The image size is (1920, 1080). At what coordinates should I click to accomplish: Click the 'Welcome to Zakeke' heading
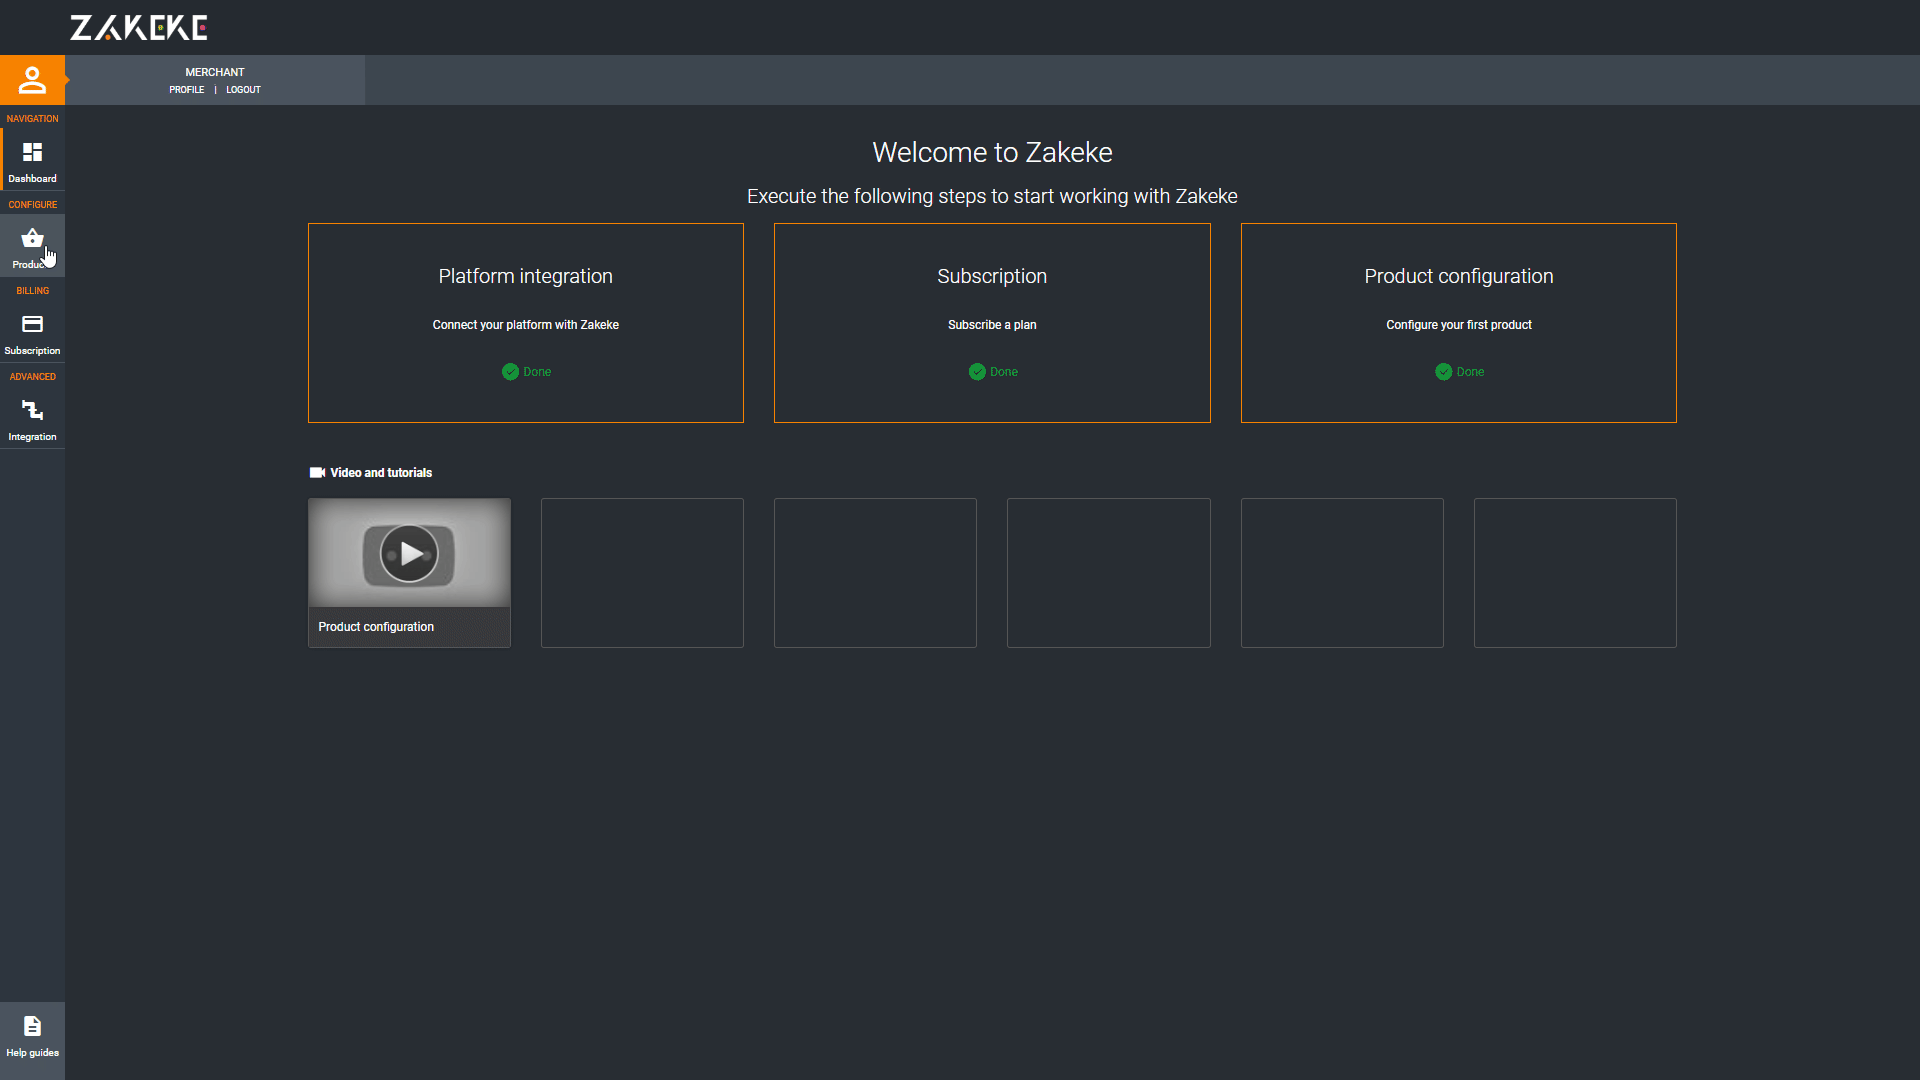992,152
